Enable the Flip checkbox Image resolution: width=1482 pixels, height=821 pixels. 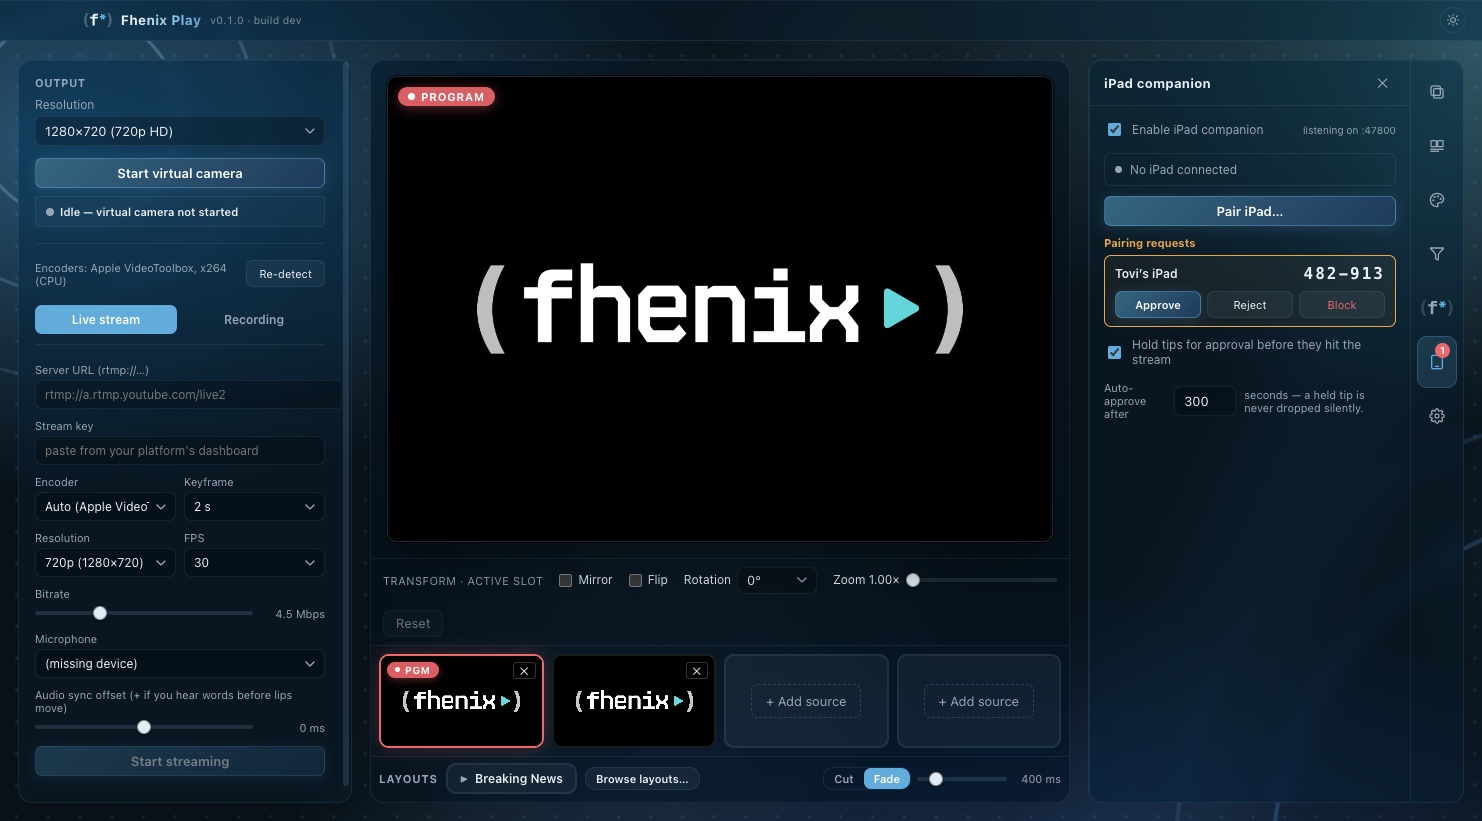635,580
